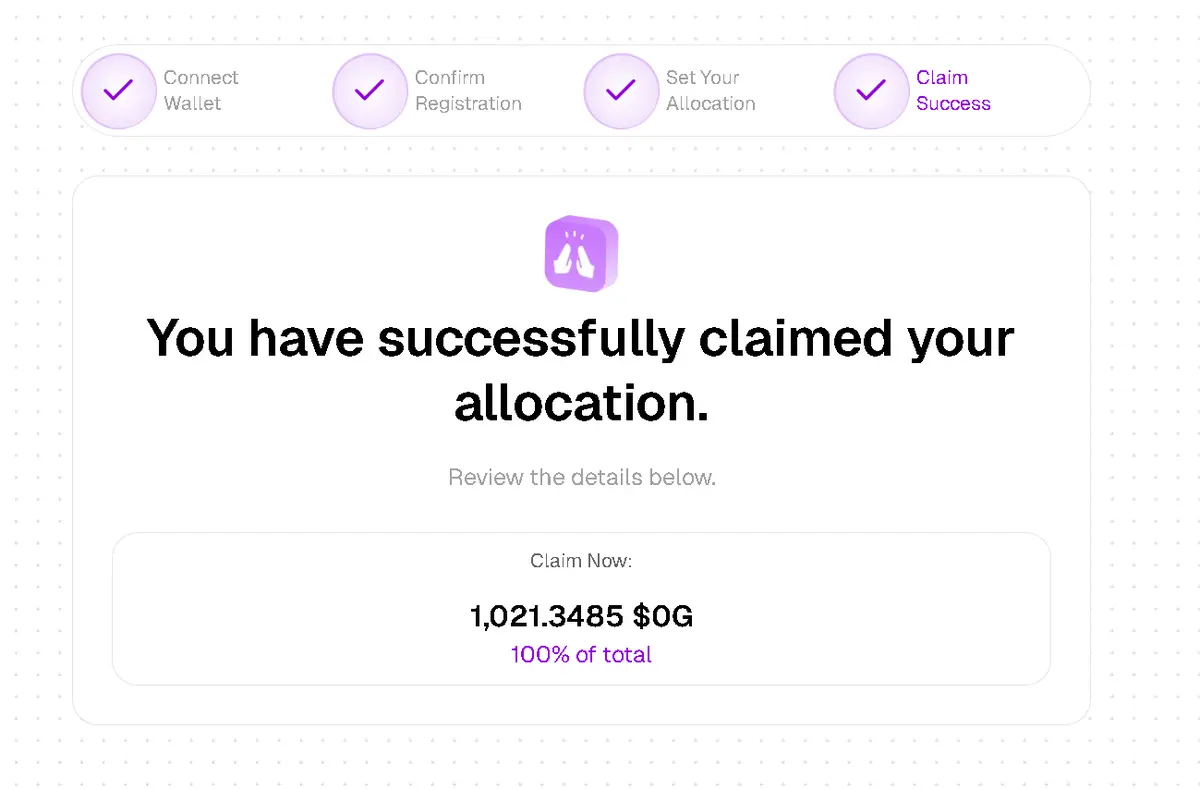Screen dimensions: 1200x789
Task: Click the word 'allocation.' in the heading
Action: click(581, 403)
